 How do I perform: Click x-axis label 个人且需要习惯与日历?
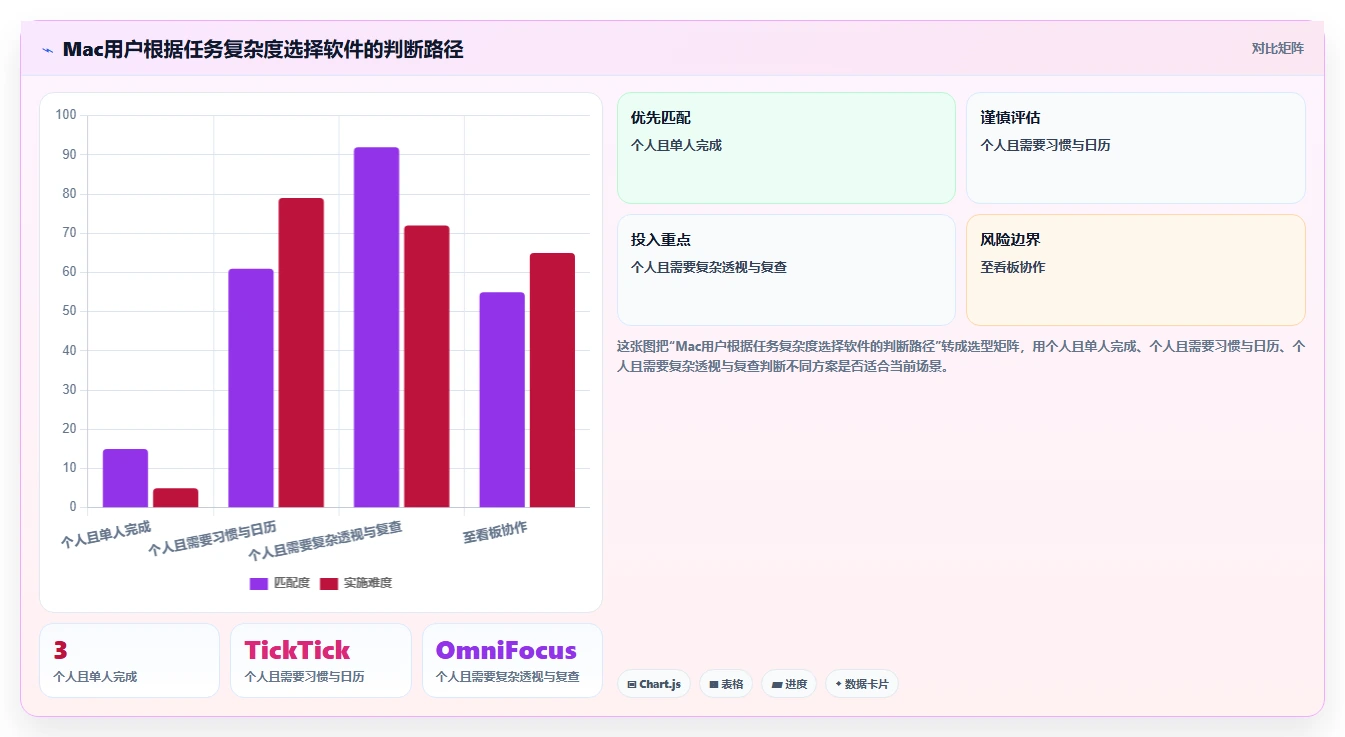(x=212, y=538)
